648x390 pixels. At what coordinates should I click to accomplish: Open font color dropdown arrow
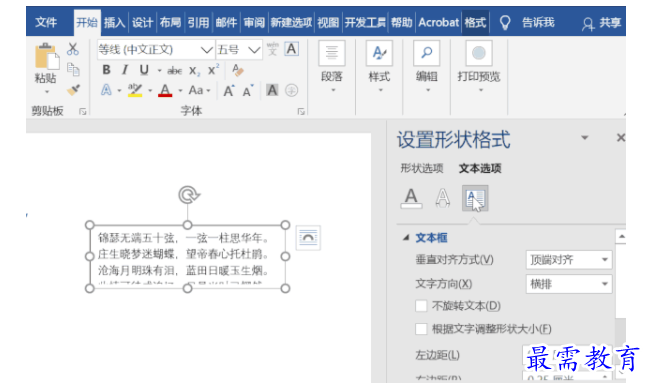(180, 90)
